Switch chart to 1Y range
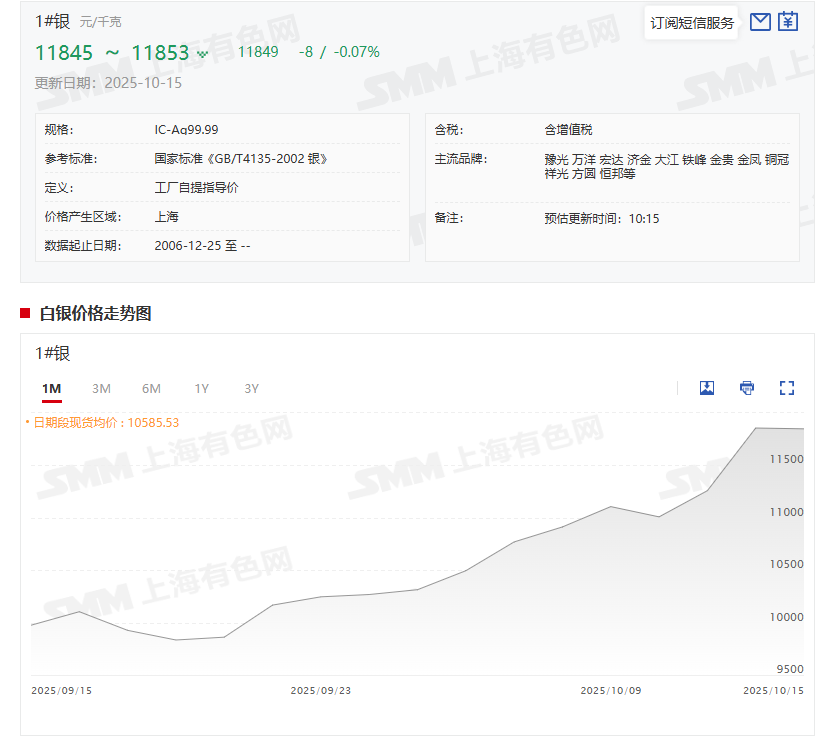 pyautogui.click(x=202, y=388)
